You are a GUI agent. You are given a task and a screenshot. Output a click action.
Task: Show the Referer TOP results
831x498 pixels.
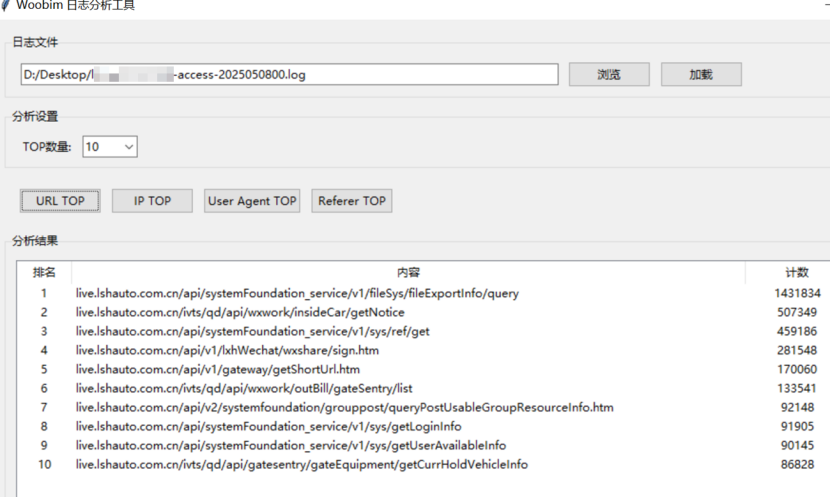352,201
